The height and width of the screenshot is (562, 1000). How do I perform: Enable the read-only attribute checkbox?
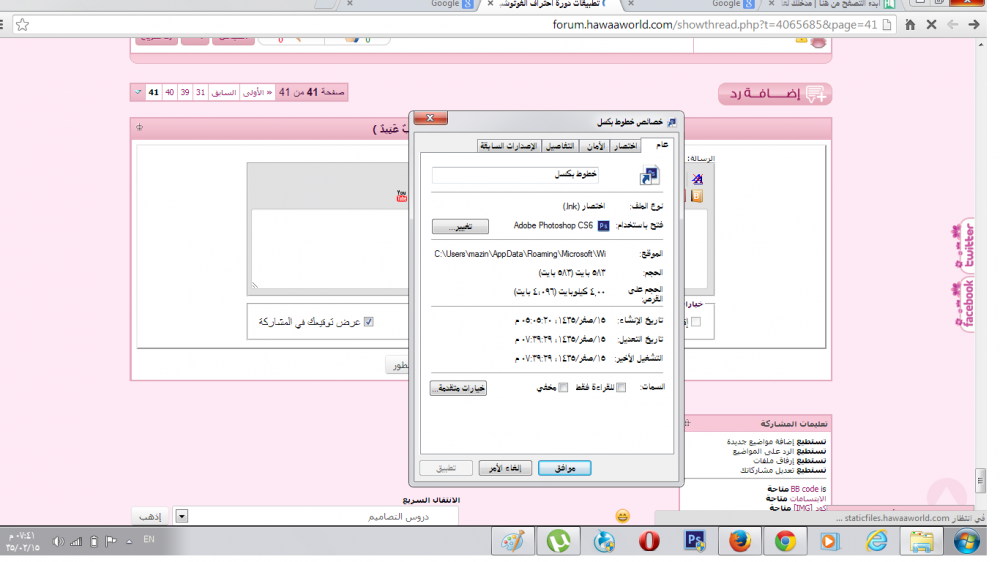point(621,388)
